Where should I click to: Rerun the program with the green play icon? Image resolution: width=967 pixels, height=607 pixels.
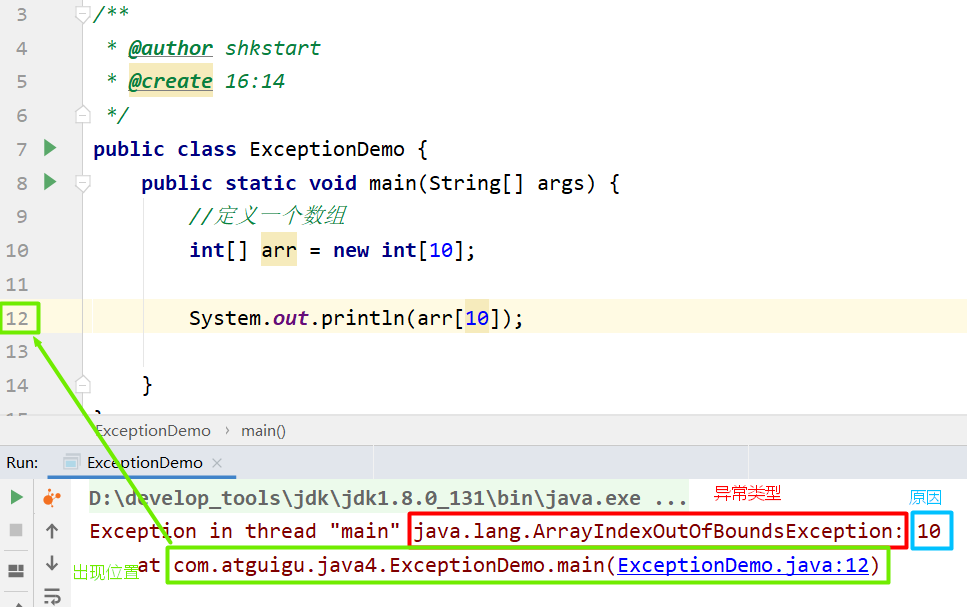click(15, 495)
